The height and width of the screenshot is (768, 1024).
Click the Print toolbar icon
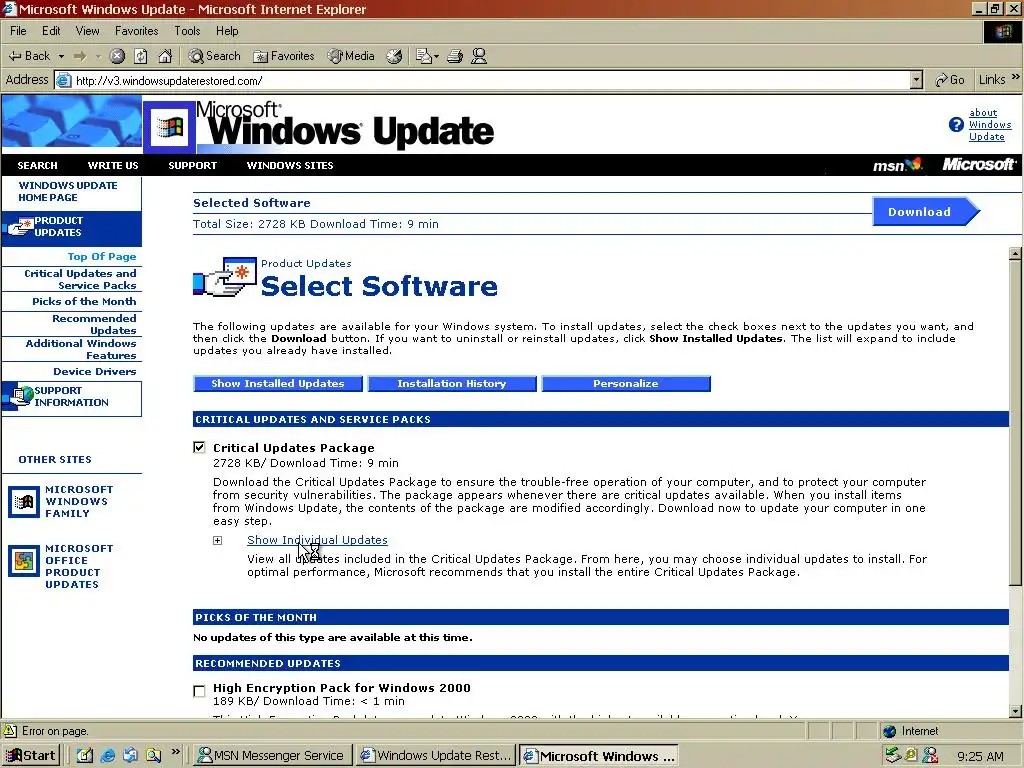coord(455,56)
